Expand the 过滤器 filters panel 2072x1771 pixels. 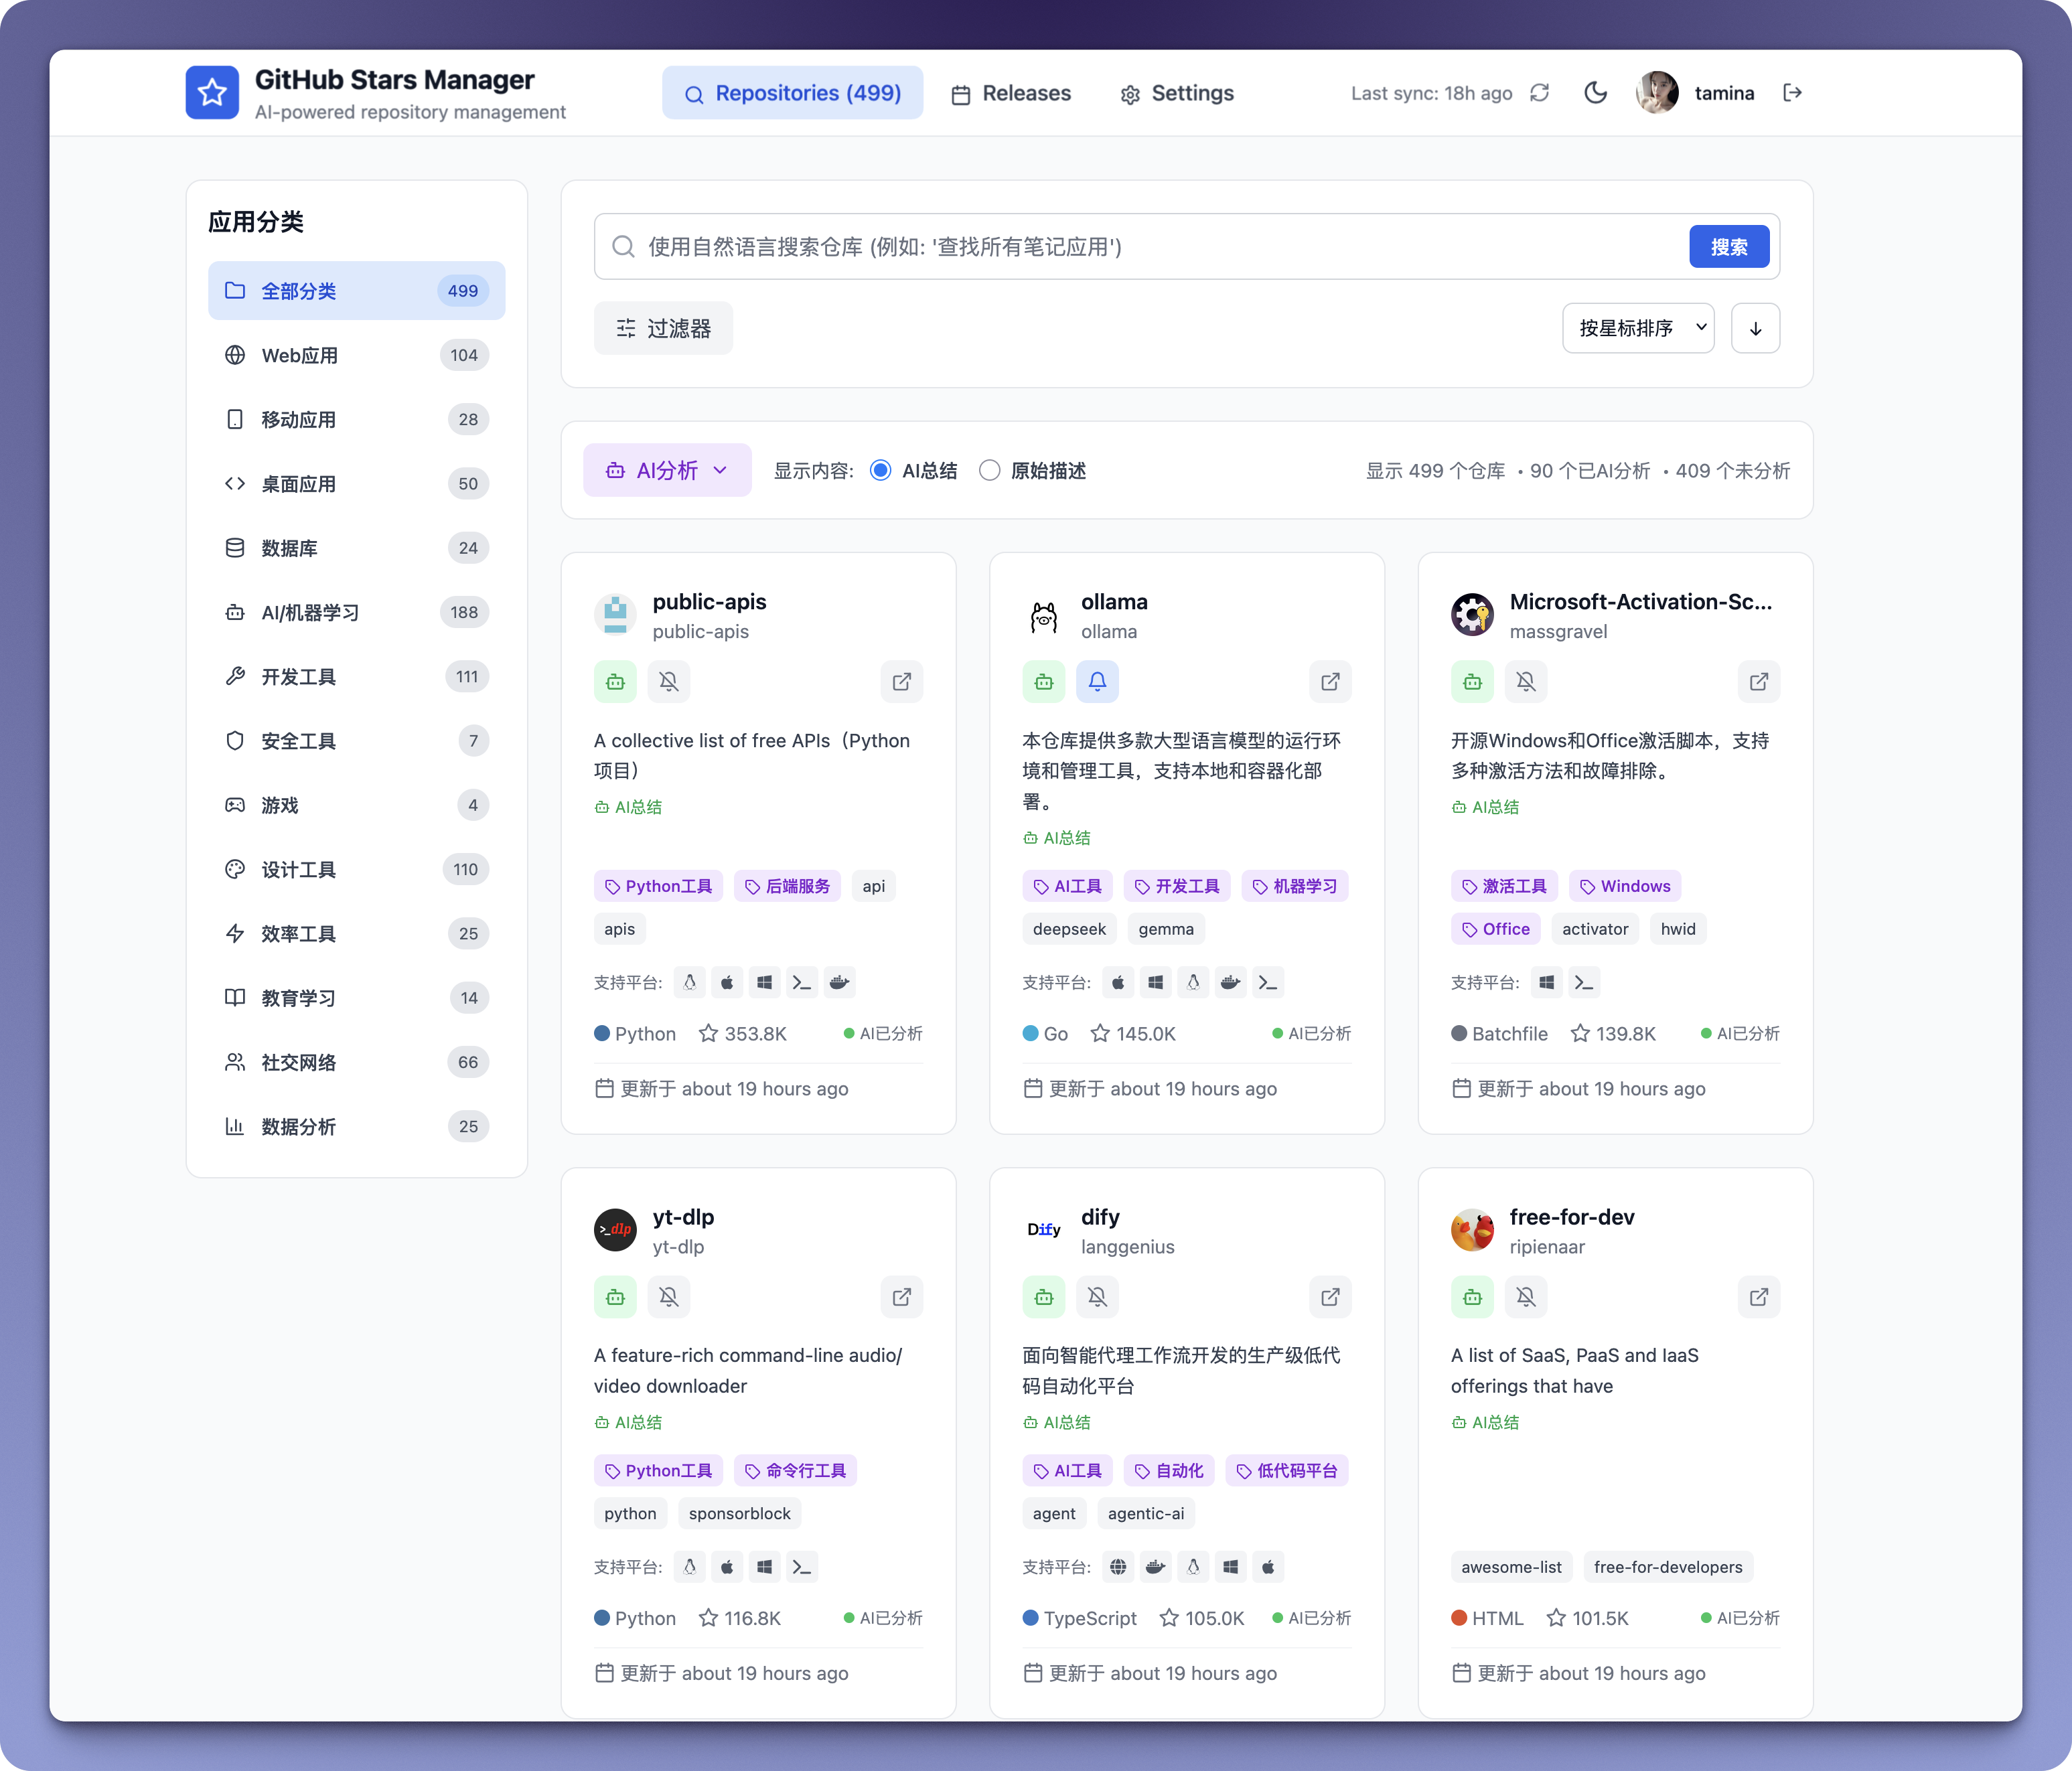point(663,328)
